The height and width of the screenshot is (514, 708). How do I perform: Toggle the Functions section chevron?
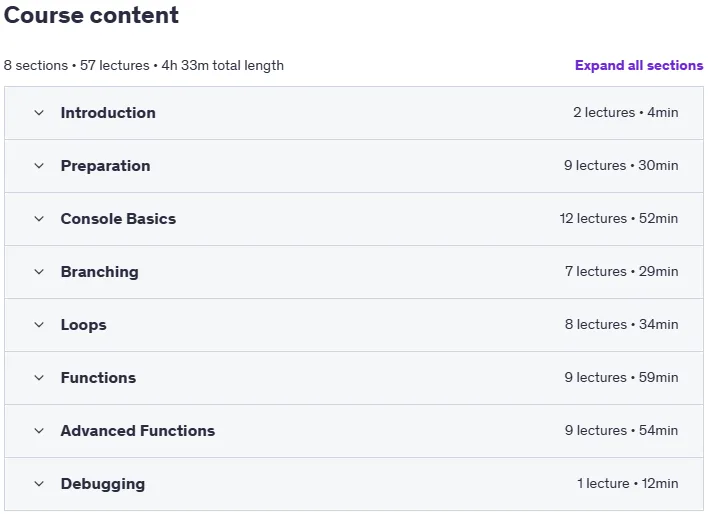tap(39, 378)
